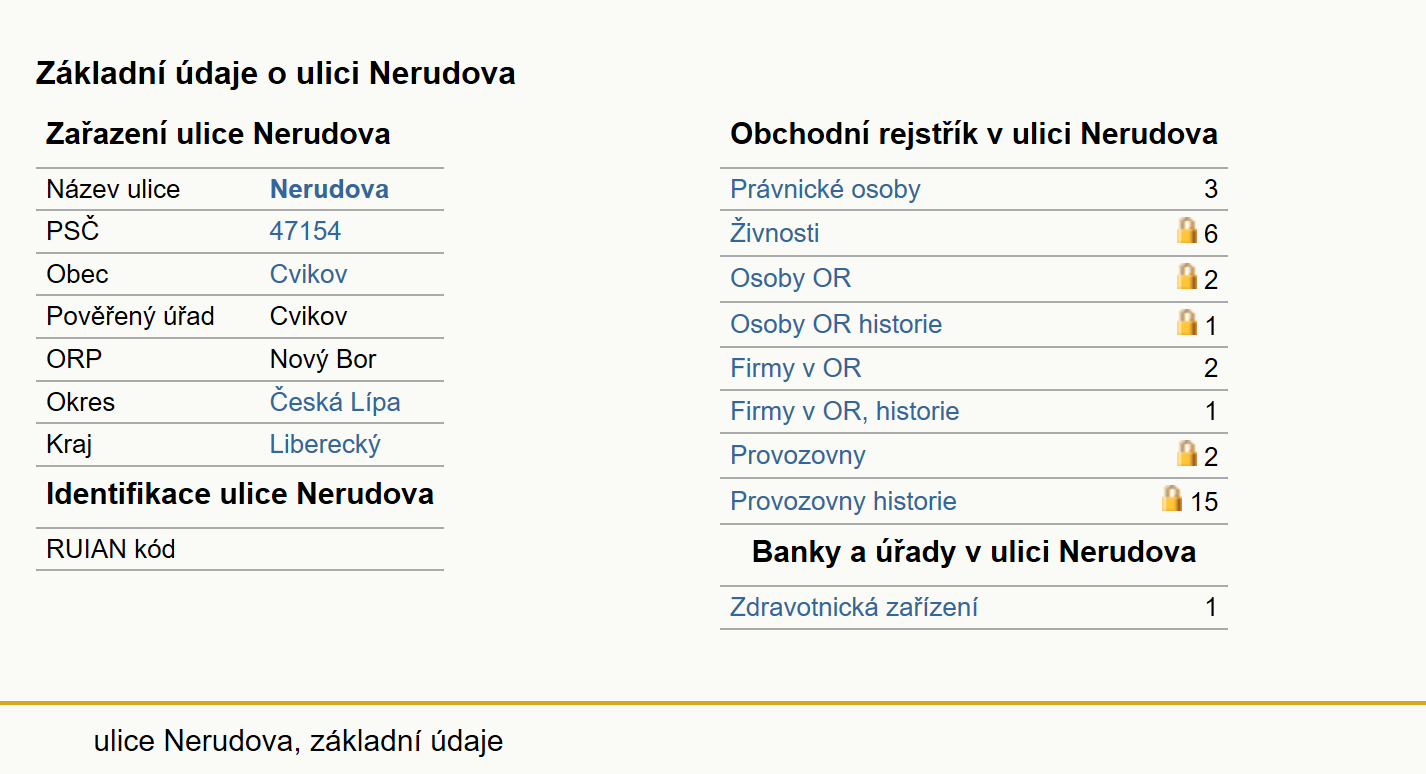Open the Provozovny link
Image resolution: width=1426 pixels, height=774 pixels.
797,455
